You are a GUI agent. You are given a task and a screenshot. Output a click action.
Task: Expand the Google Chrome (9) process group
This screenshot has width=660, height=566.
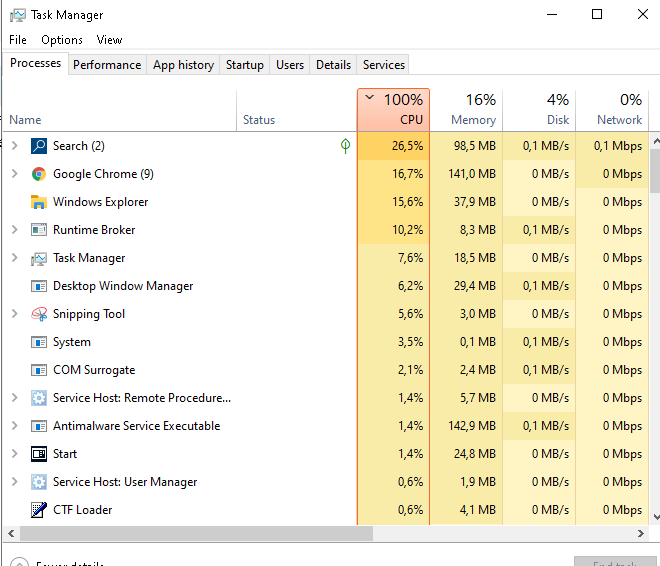(x=14, y=174)
